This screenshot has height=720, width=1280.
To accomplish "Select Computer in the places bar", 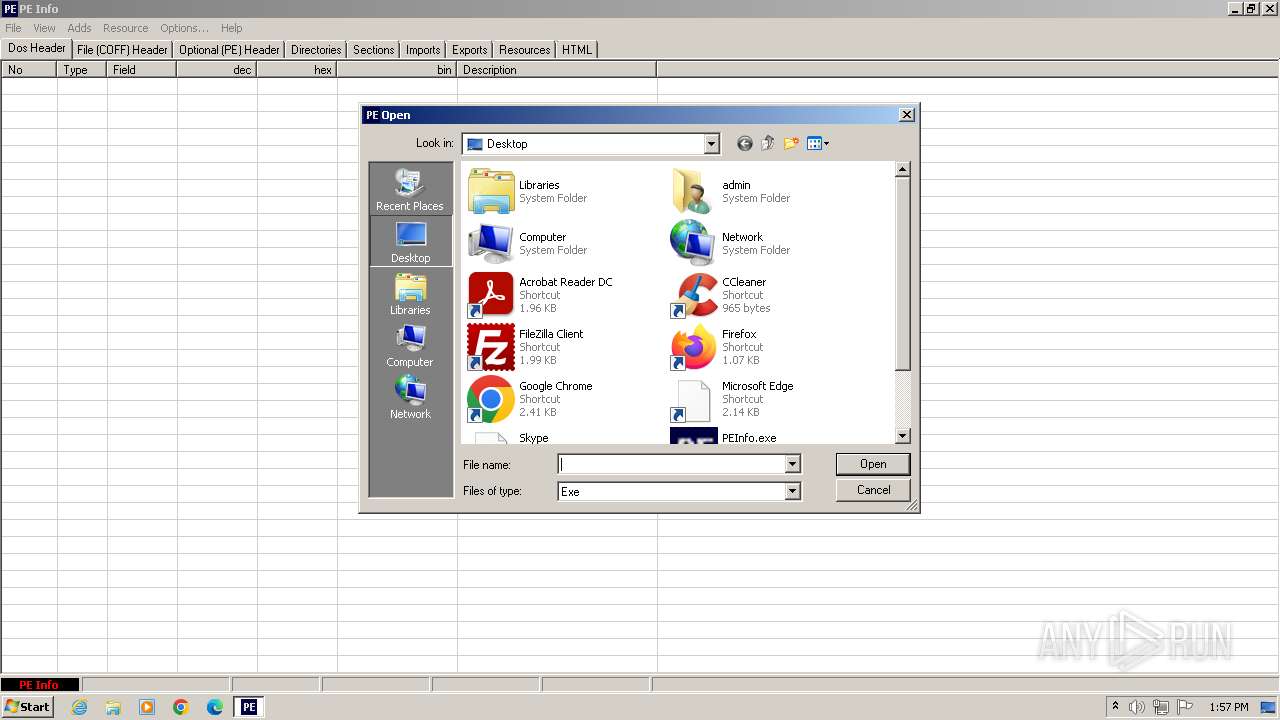I will click(410, 345).
